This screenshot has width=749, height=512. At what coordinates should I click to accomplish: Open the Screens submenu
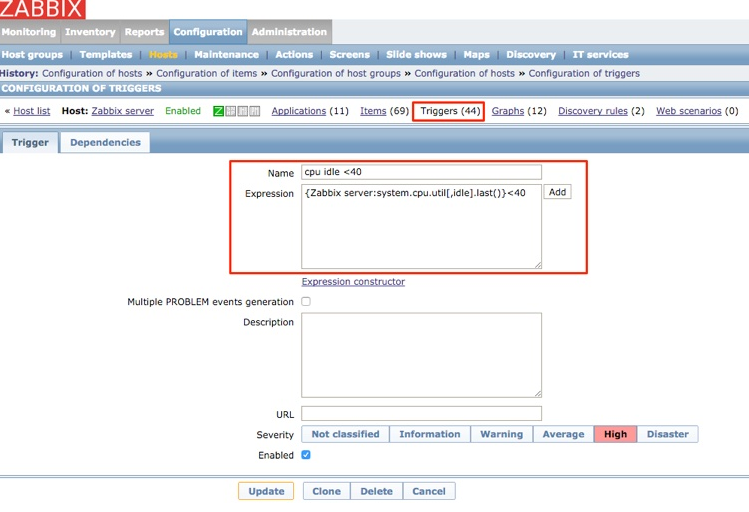(x=350, y=54)
